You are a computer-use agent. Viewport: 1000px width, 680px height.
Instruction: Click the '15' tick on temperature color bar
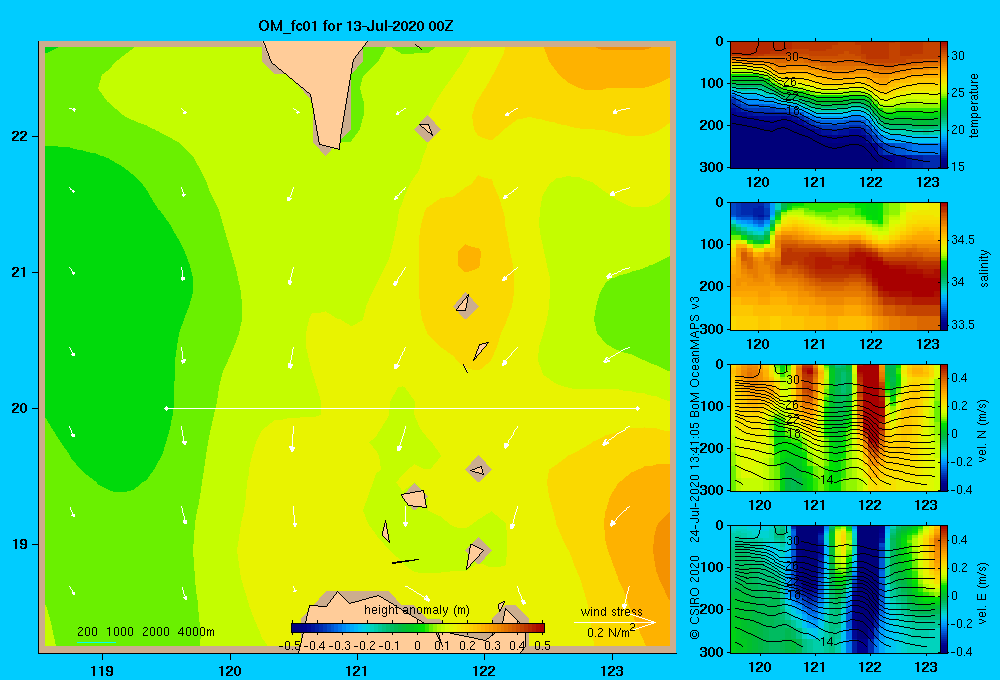tap(957, 166)
